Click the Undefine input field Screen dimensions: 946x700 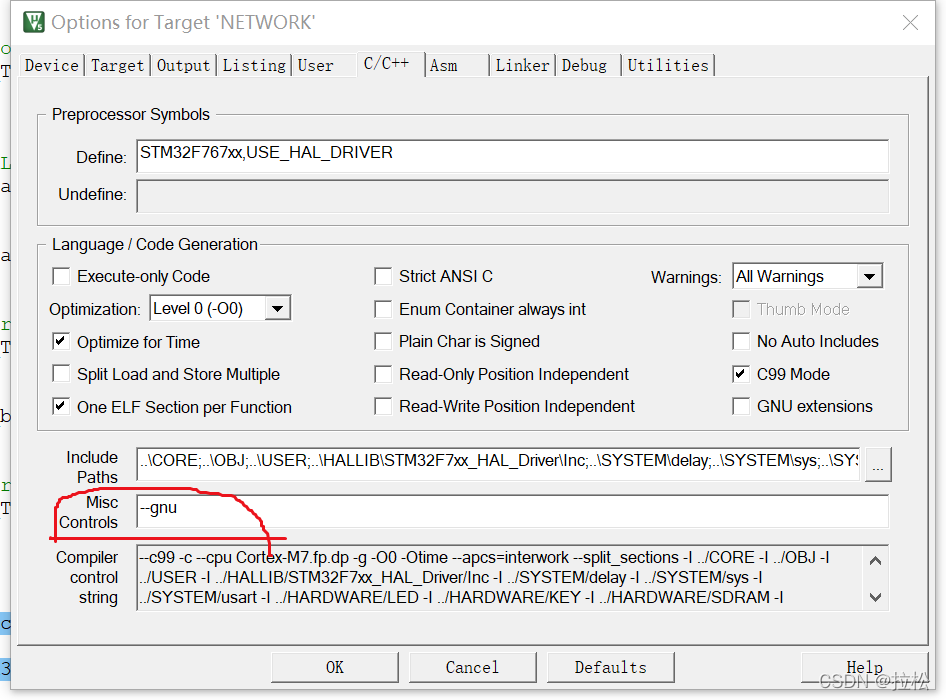point(512,196)
